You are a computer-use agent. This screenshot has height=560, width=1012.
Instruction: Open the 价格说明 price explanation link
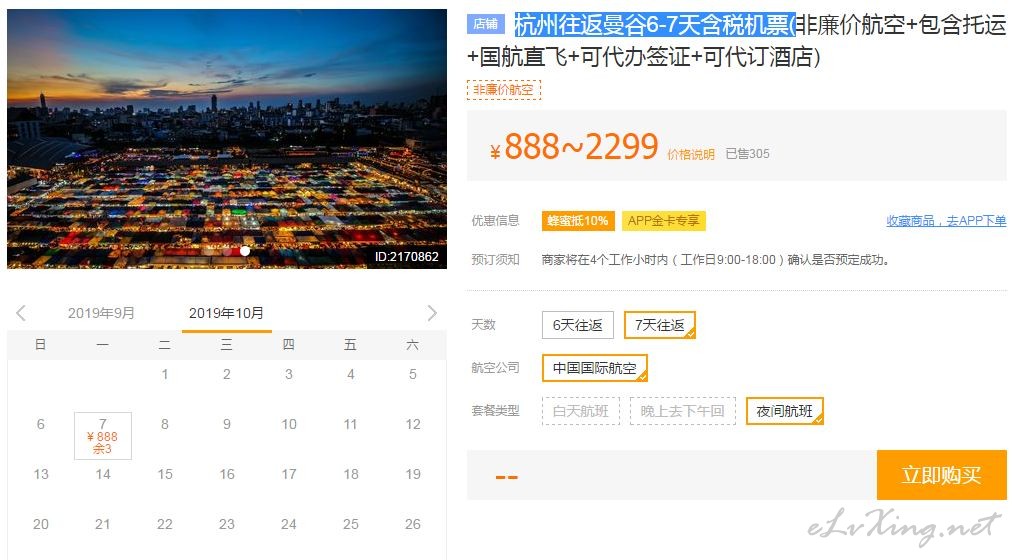tap(691, 154)
